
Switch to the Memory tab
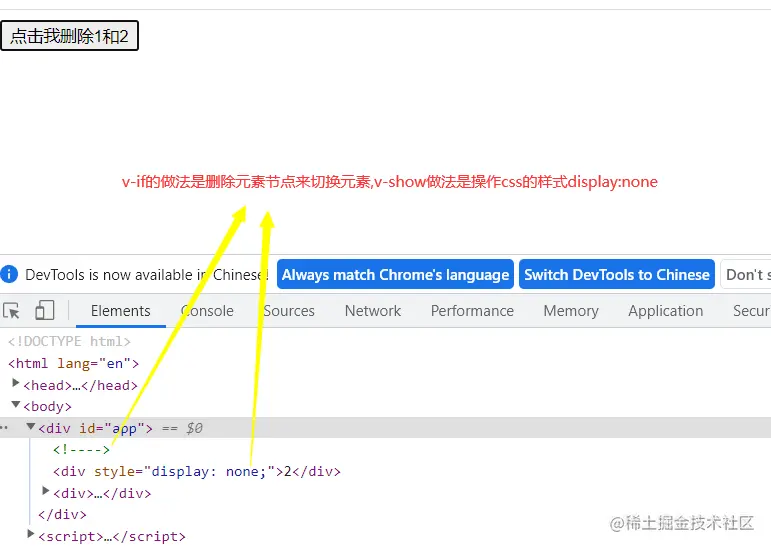[x=571, y=311]
